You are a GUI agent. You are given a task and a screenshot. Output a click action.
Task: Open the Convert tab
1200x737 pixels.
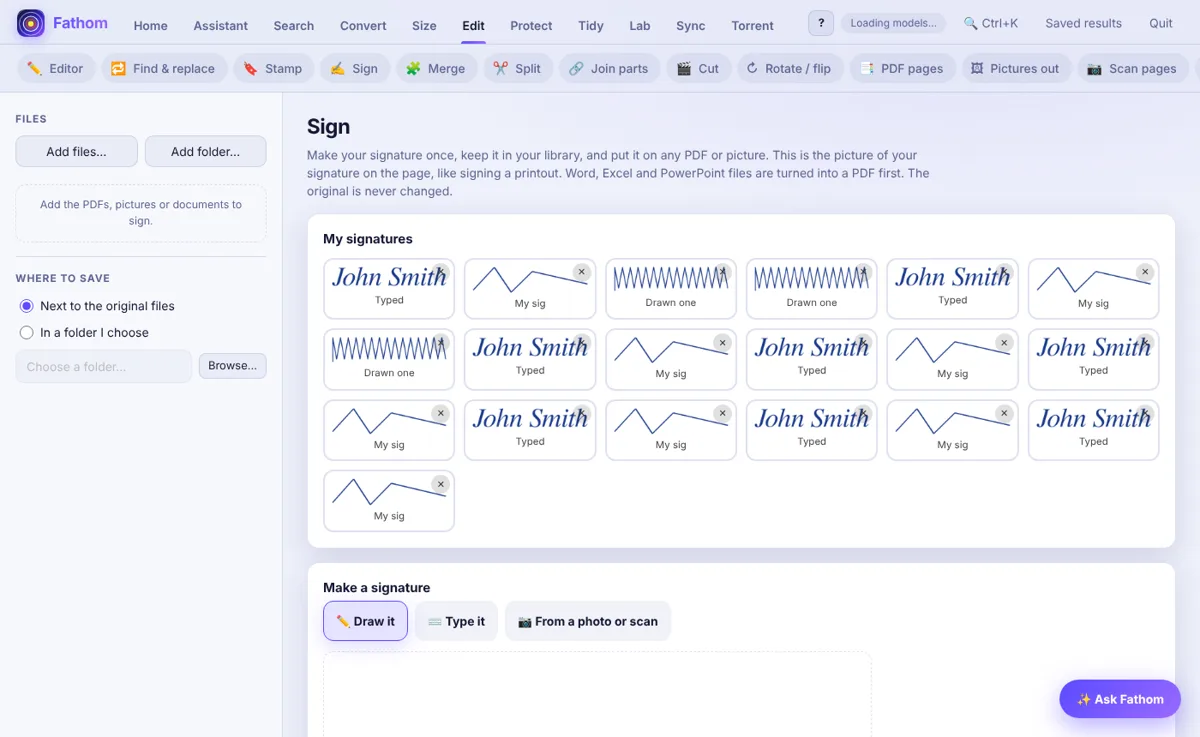click(x=363, y=25)
